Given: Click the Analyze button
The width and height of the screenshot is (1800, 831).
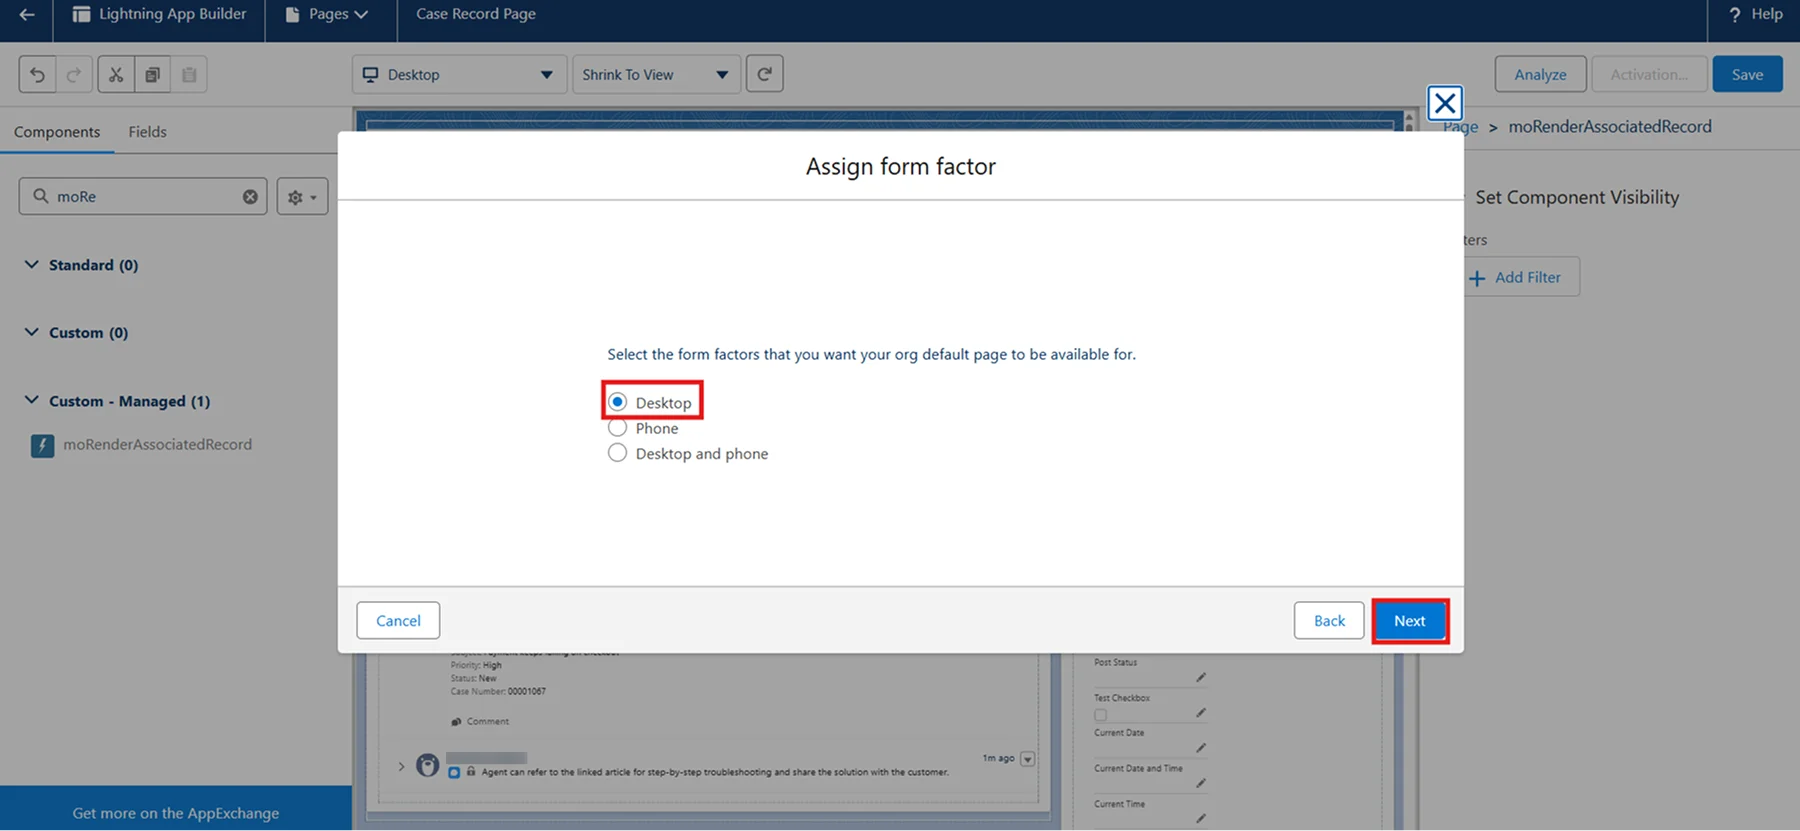Looking at the screenshot, I should [x=1540, y=74].
